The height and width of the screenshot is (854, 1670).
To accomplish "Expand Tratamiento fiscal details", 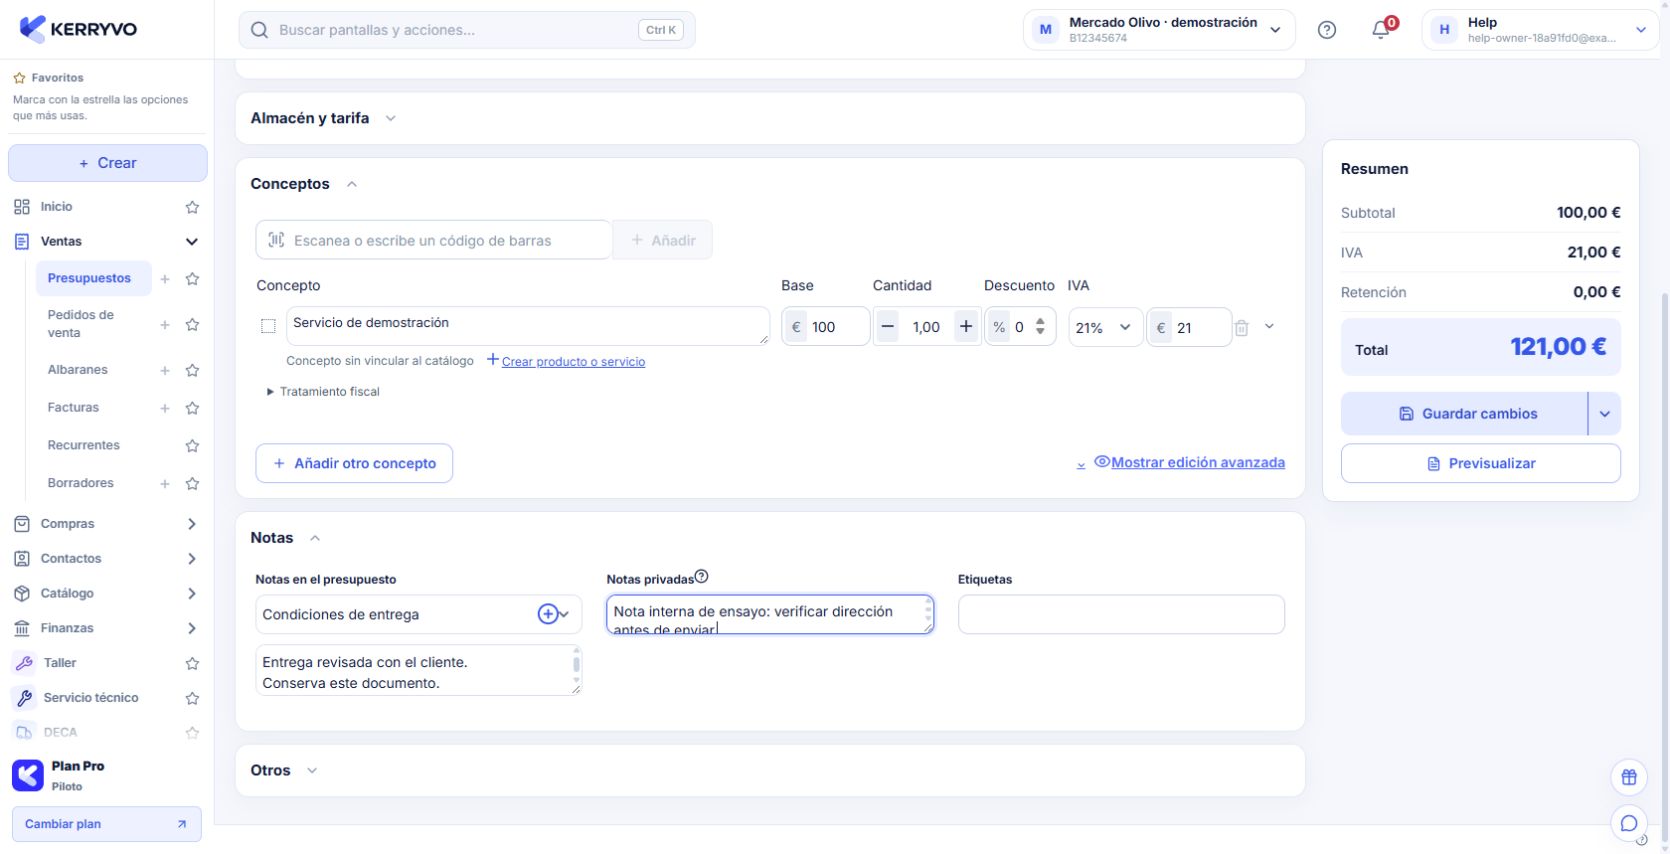I will pos(324,392).
